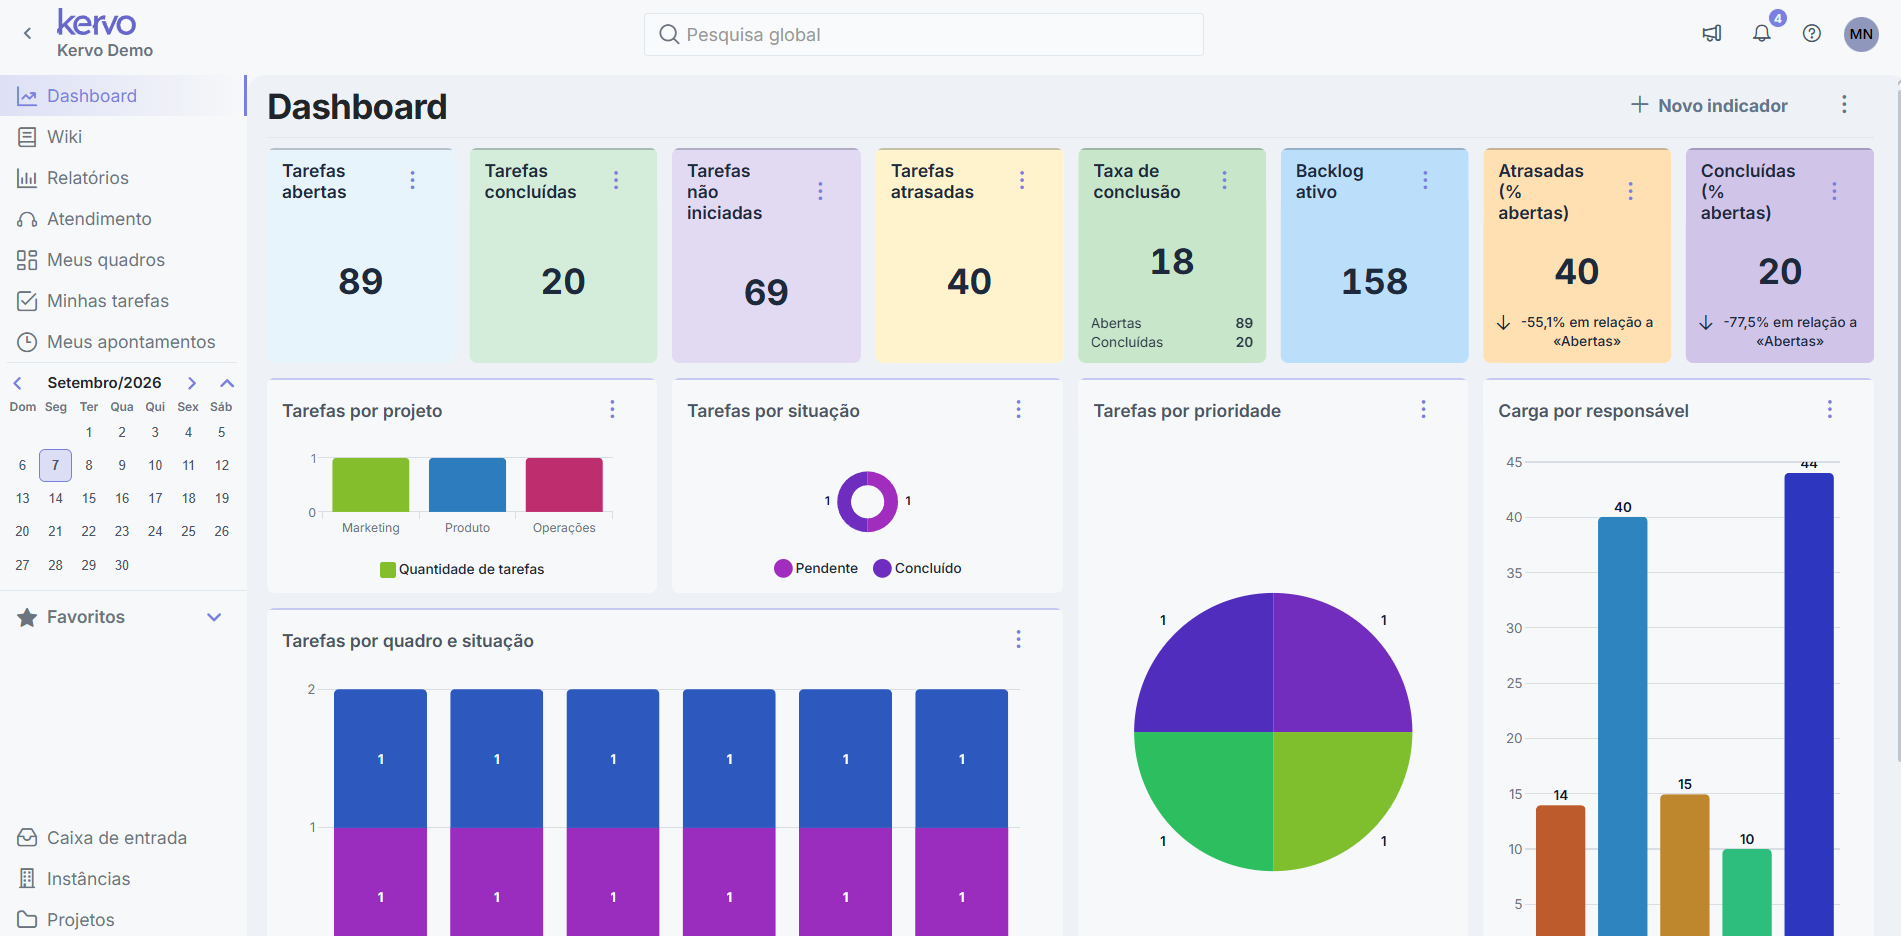Toggle Quantidade de tarefas legend swatch
This screenshot has height=936, width=1901.
tap(388, 570)
